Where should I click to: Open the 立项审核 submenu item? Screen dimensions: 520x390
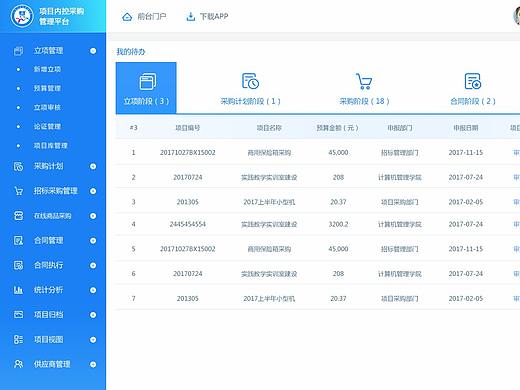tap(47, 107)
